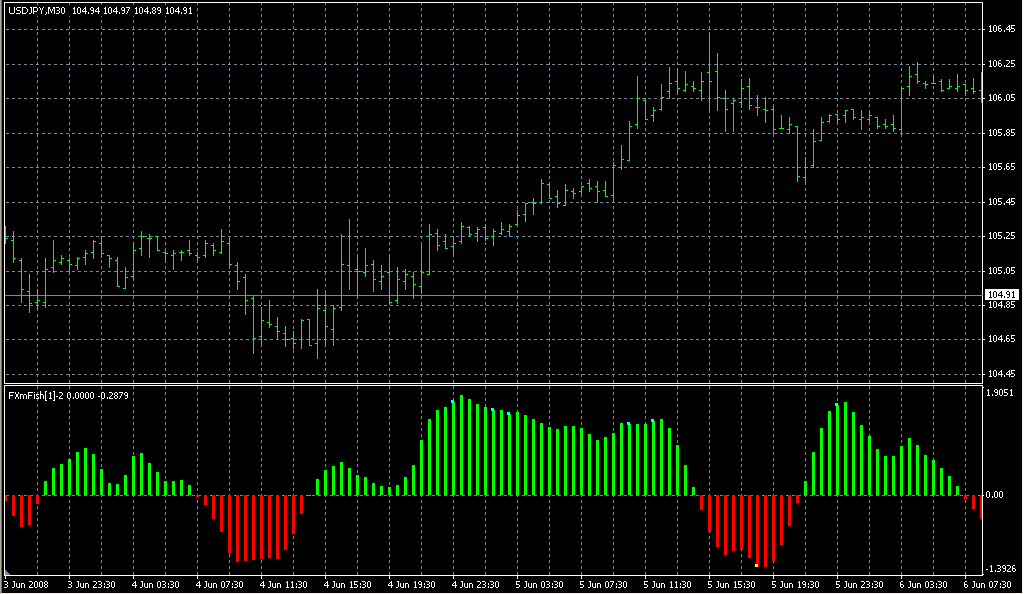Click the 0.00 indicator zero level label
The height and width of the screenshot is (594, 1024).
click(997, 495)
